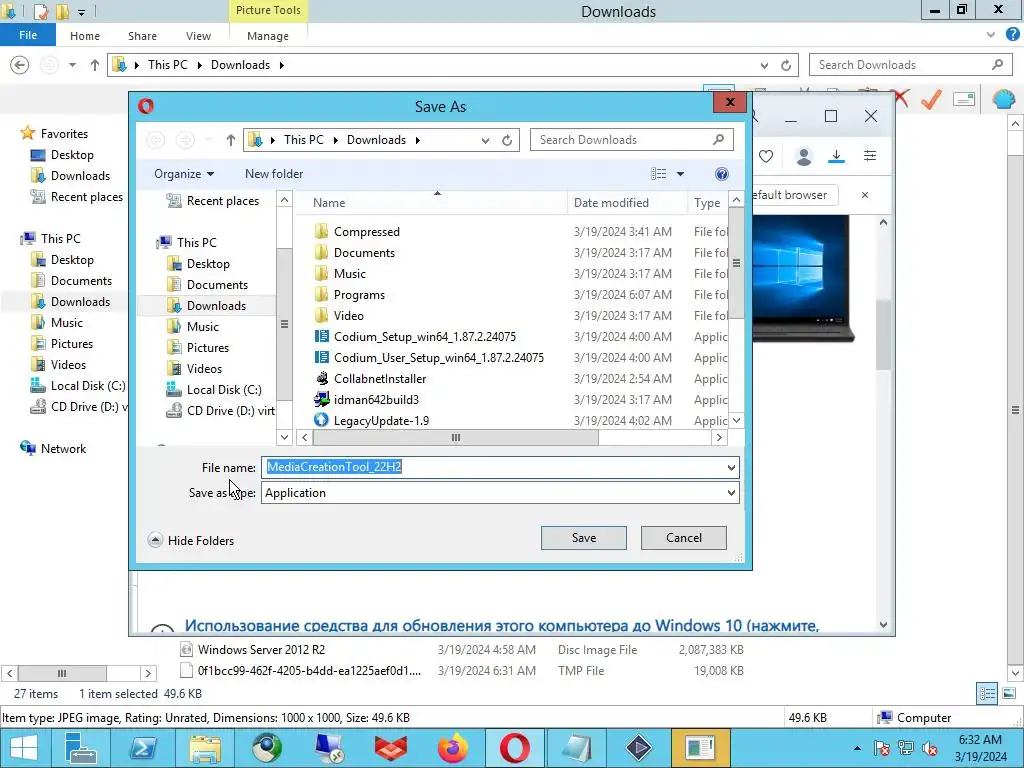Open Server Manager in taskbar
This screenshot has width=1024, height=768.
pos(81,748)
